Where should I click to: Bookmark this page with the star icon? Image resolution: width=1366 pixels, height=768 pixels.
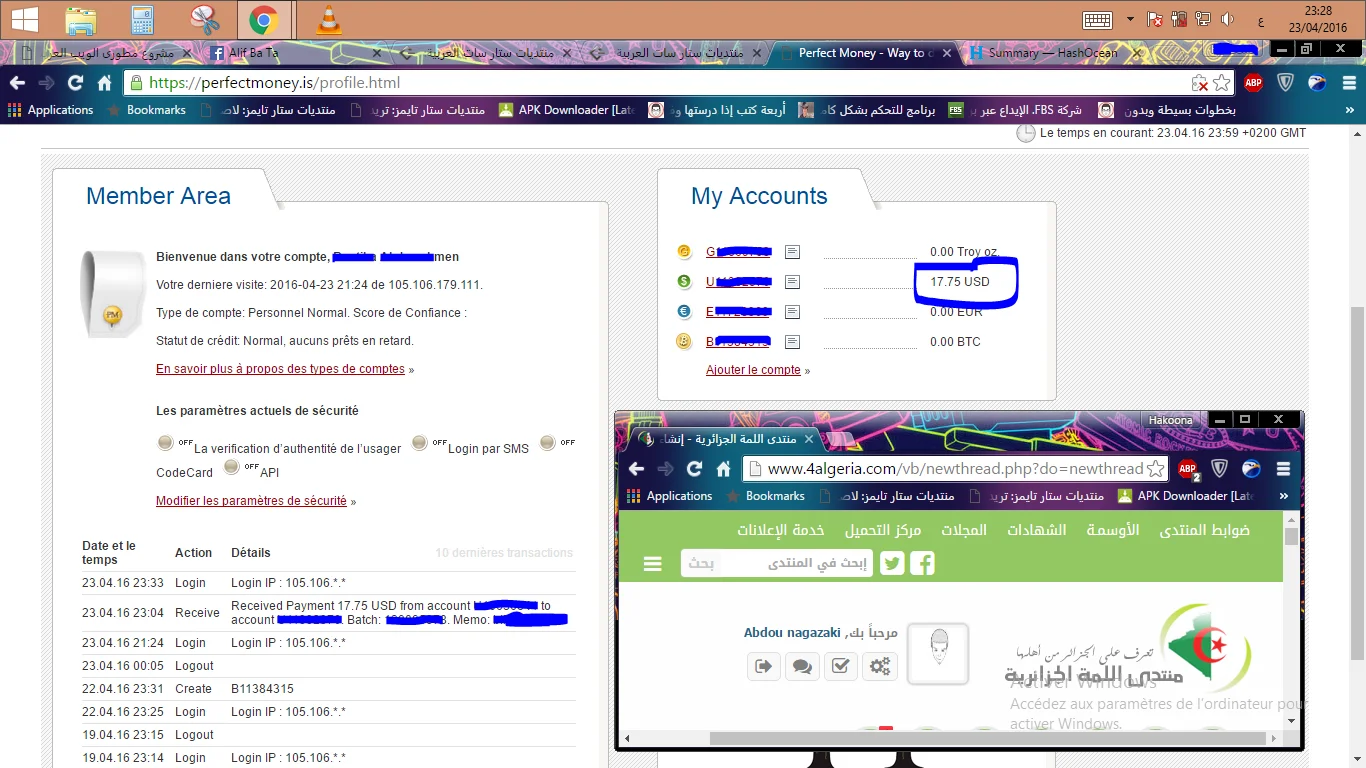[x=1221, y=83]
